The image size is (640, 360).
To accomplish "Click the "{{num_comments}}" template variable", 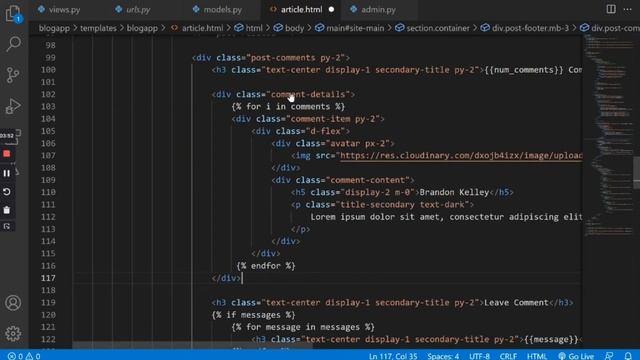I will click(524, 70).
